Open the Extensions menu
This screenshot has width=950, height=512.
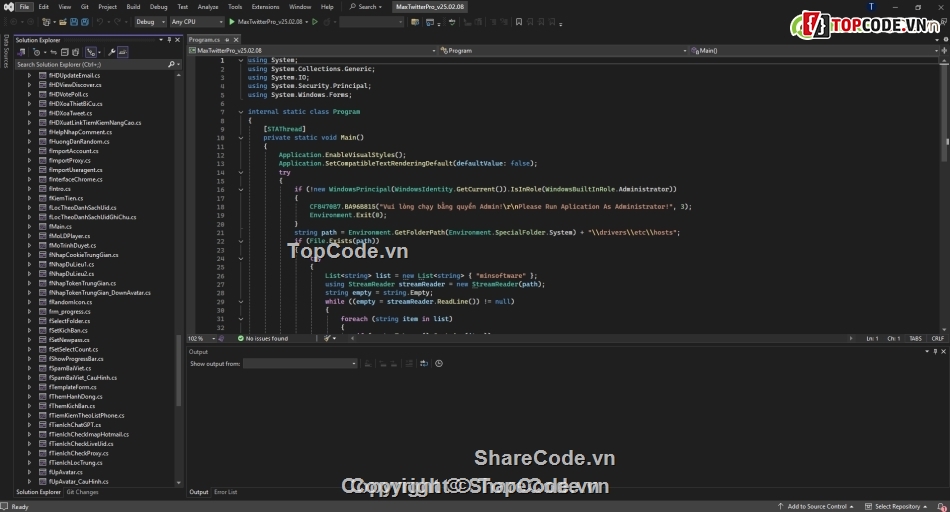click(265, 7)
